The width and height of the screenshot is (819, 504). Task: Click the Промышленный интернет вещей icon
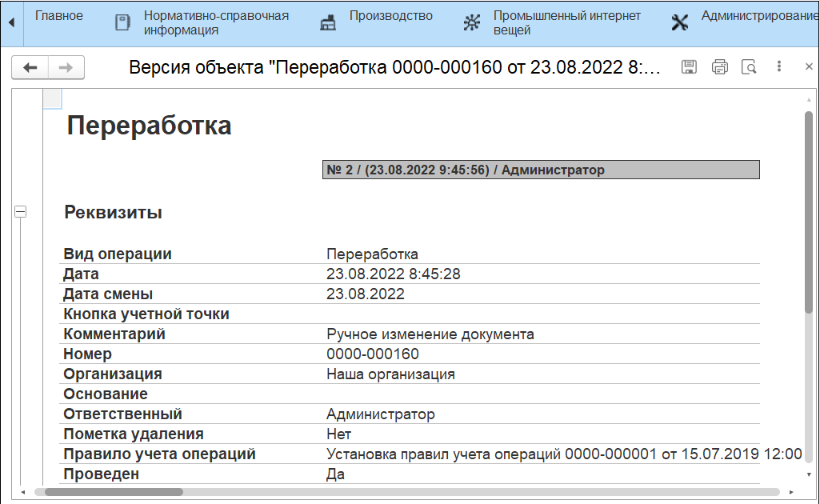471,23
